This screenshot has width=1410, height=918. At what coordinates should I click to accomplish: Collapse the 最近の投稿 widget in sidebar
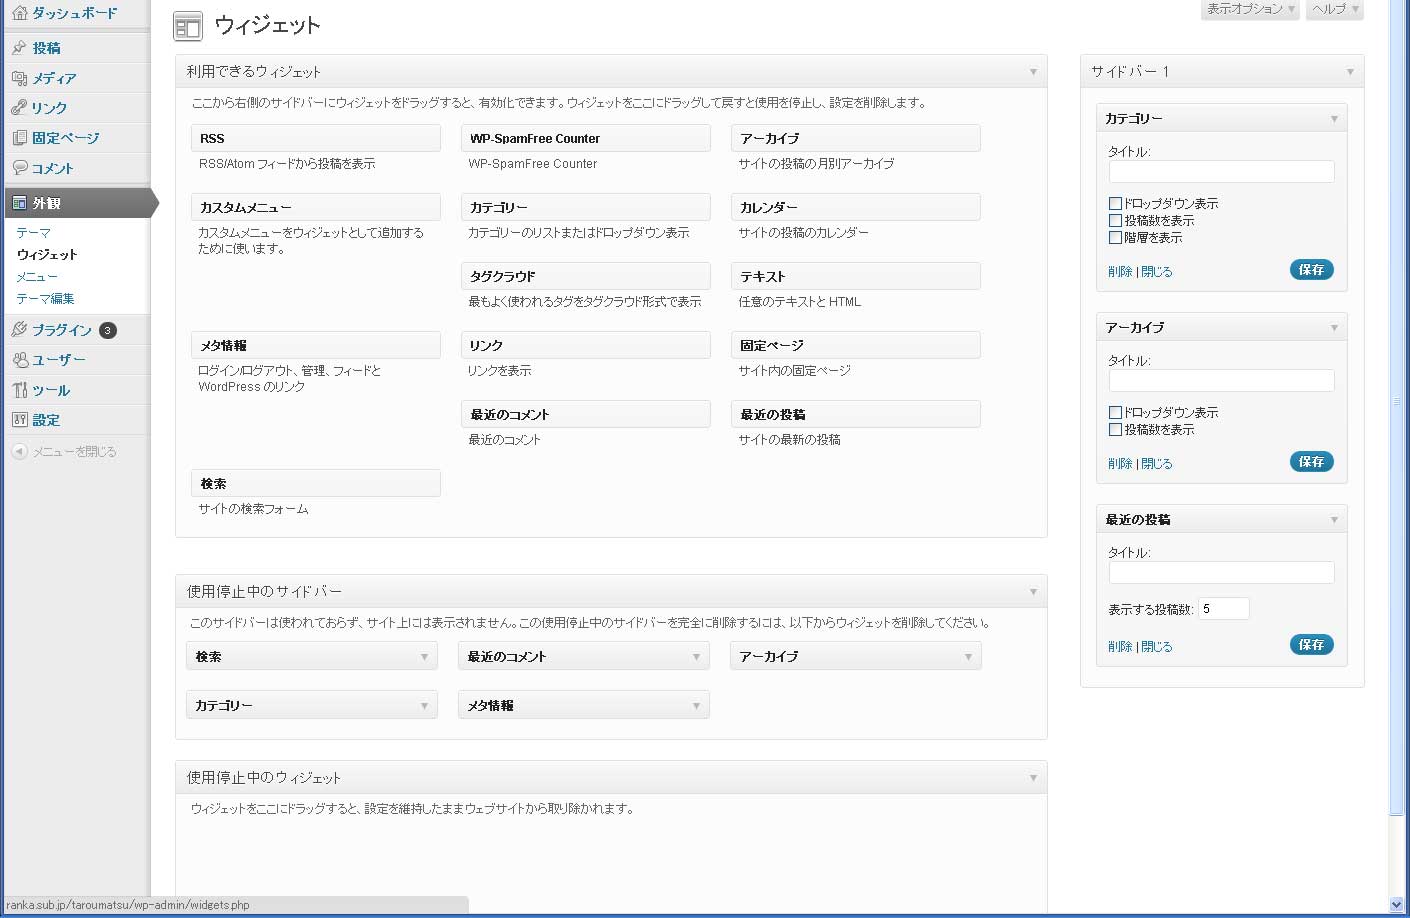tap(1334, 520)
